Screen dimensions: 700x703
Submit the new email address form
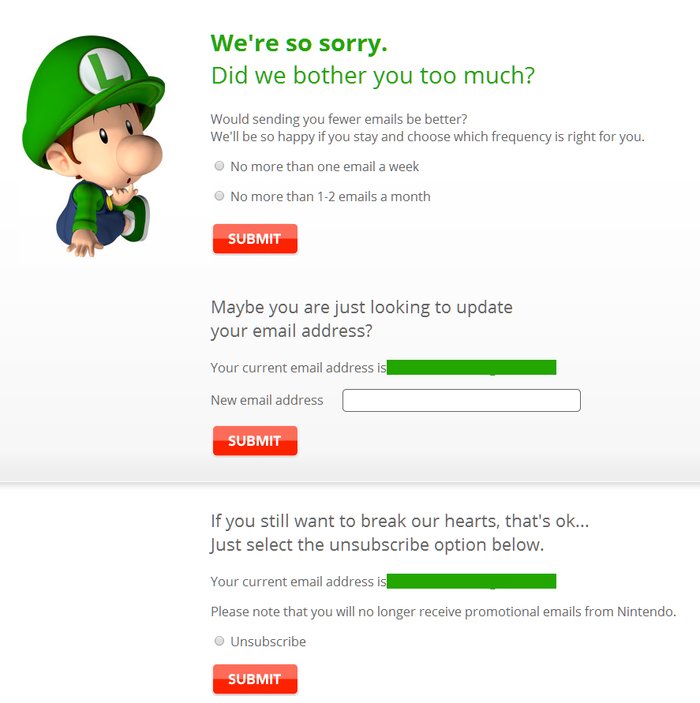click(x=255, y=441)
